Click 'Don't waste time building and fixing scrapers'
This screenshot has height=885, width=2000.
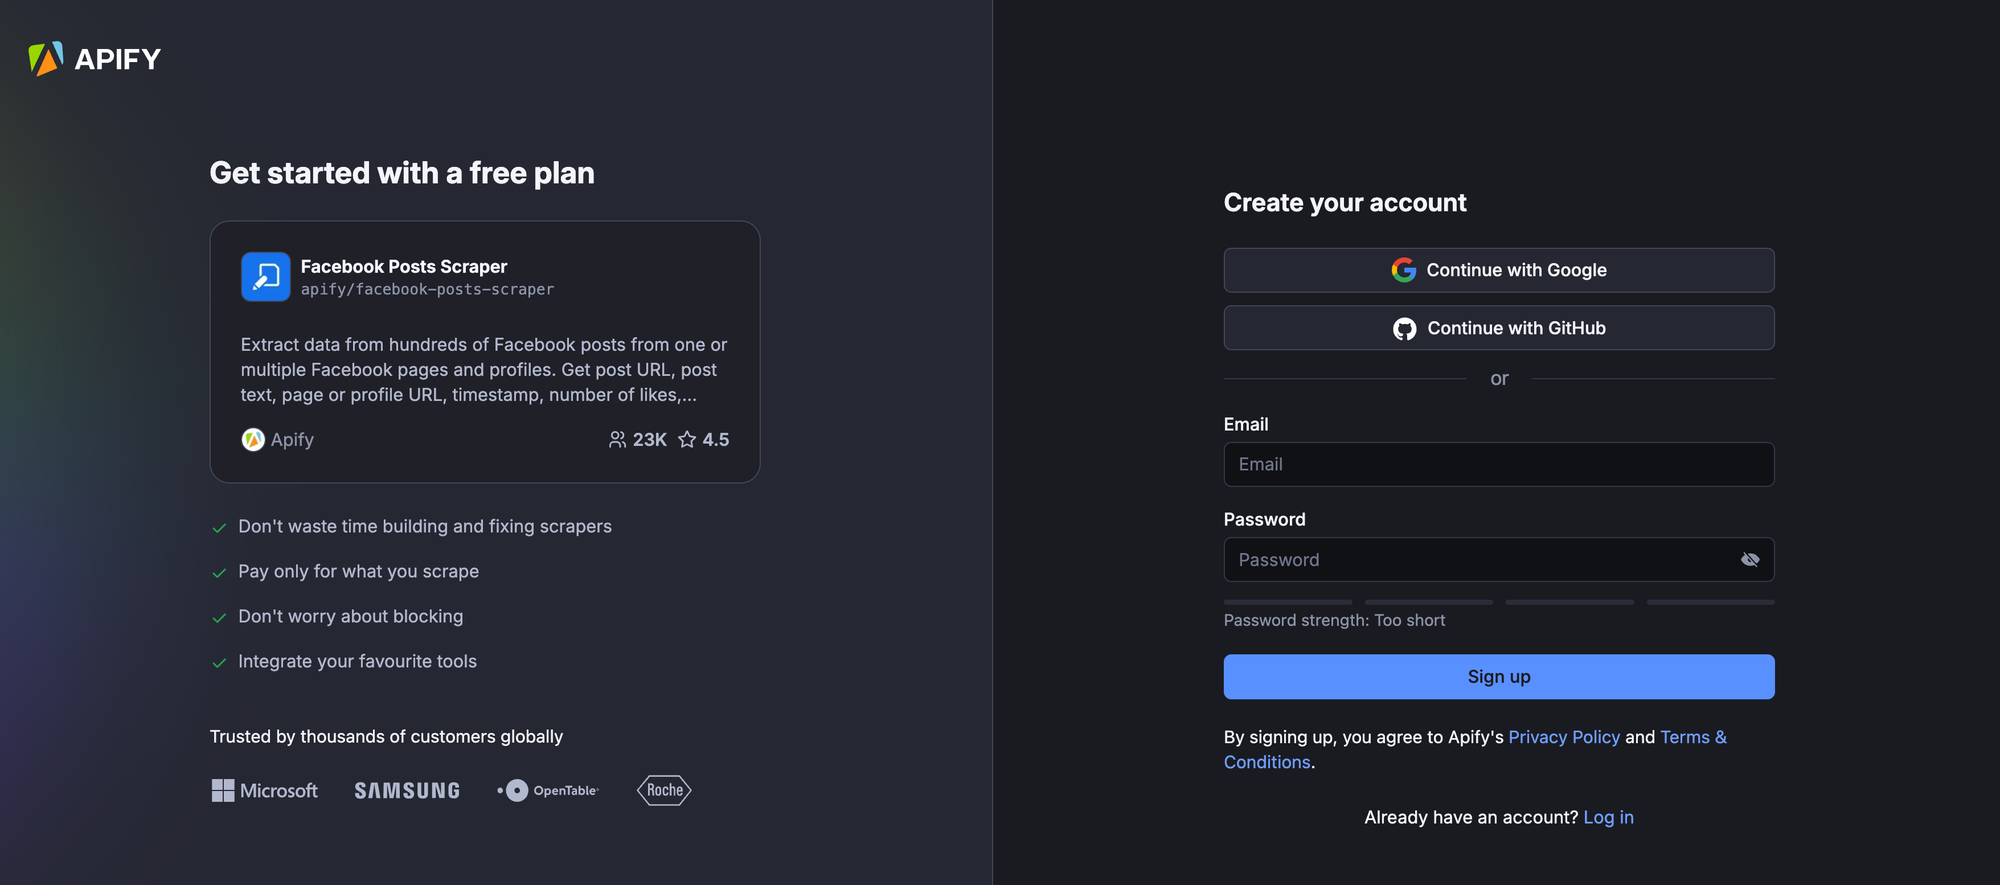pyautogui.click(x=425, y=527)
